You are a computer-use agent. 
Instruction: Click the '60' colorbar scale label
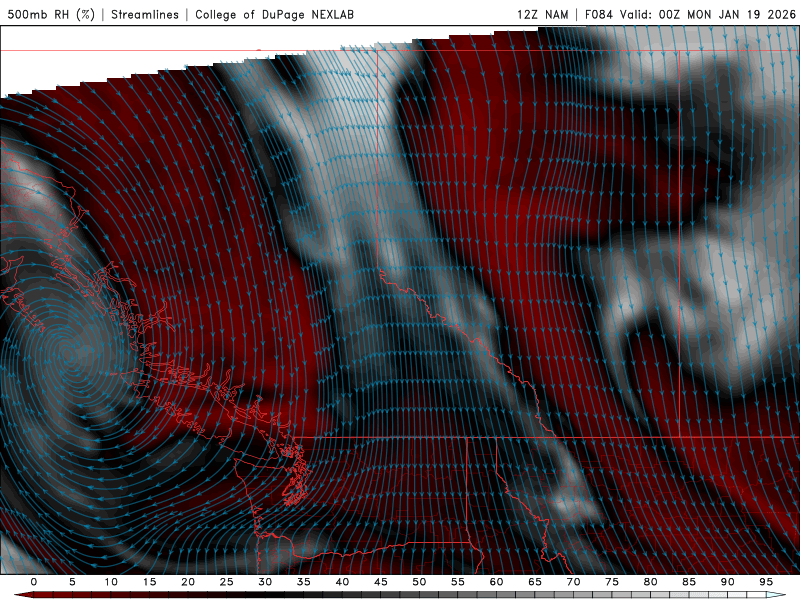click(496, 582)
